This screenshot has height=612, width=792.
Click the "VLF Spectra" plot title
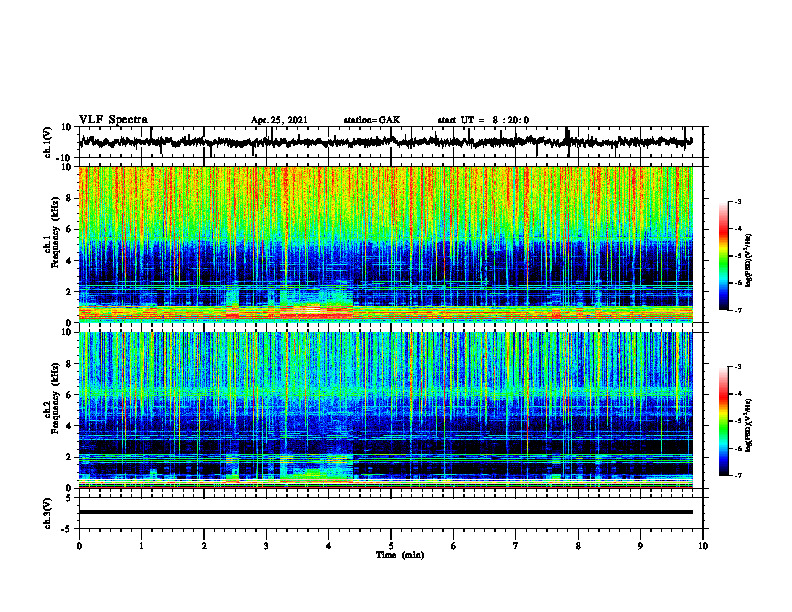coord(113,120)
